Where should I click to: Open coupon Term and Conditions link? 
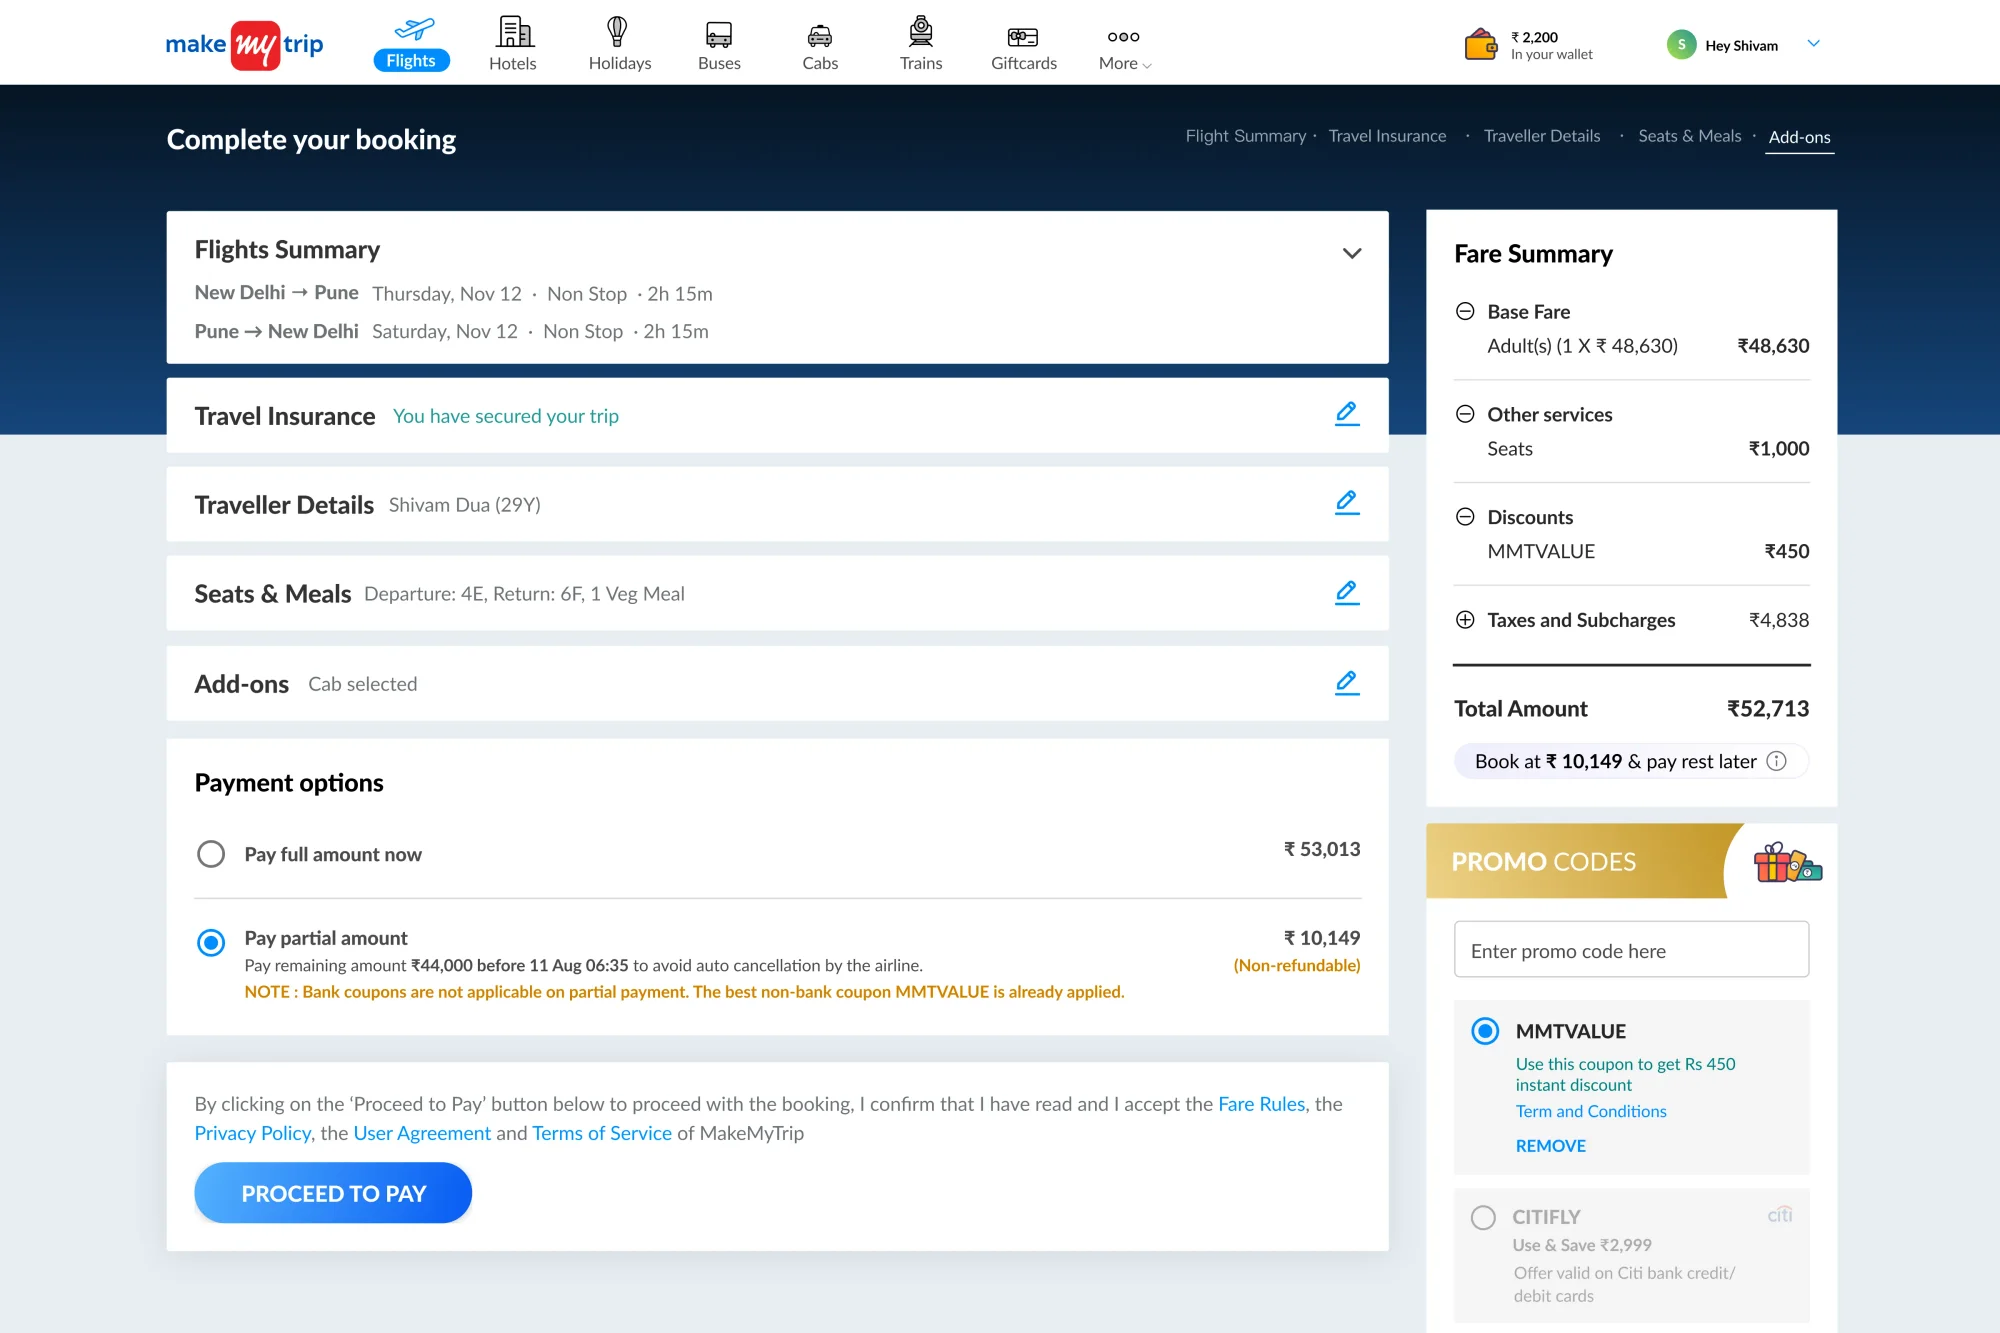1591,1111
